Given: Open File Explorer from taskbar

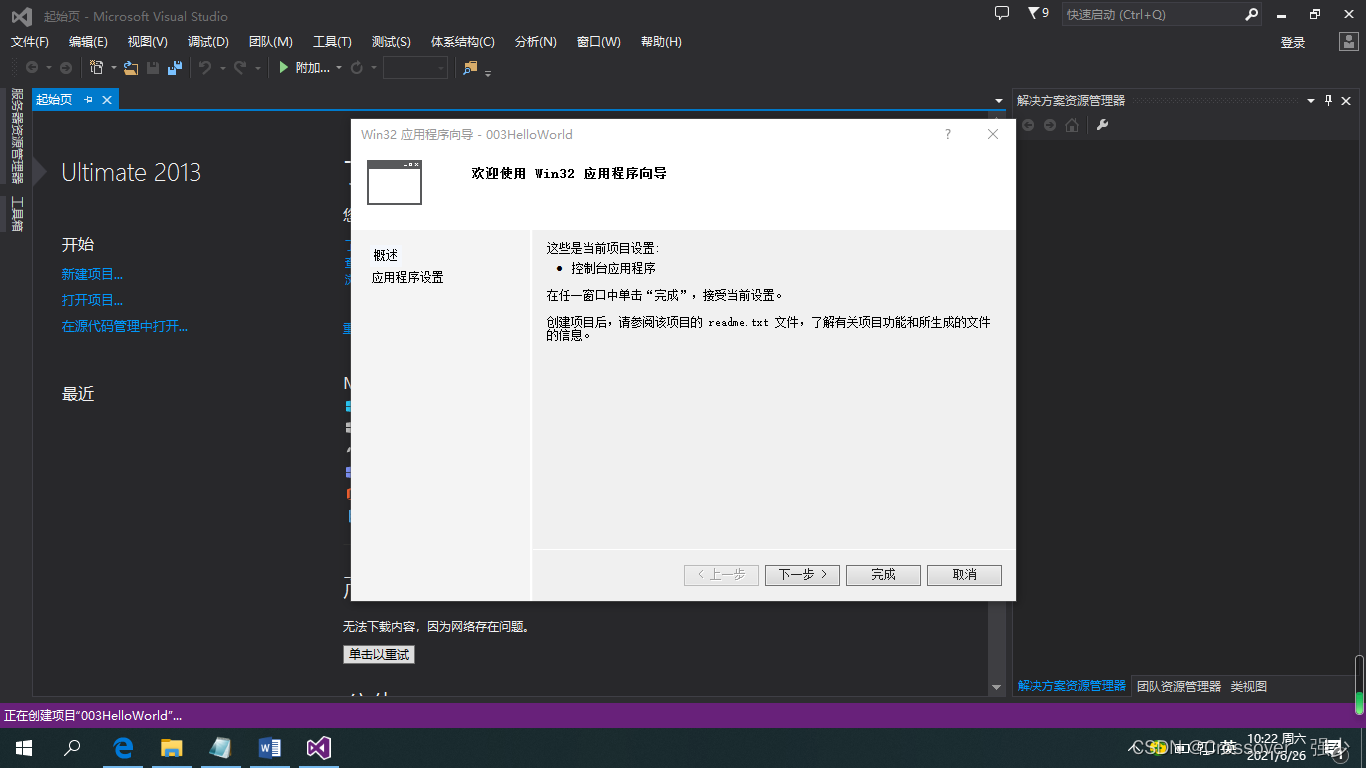Looking at the screenshot, I should 172,748.
